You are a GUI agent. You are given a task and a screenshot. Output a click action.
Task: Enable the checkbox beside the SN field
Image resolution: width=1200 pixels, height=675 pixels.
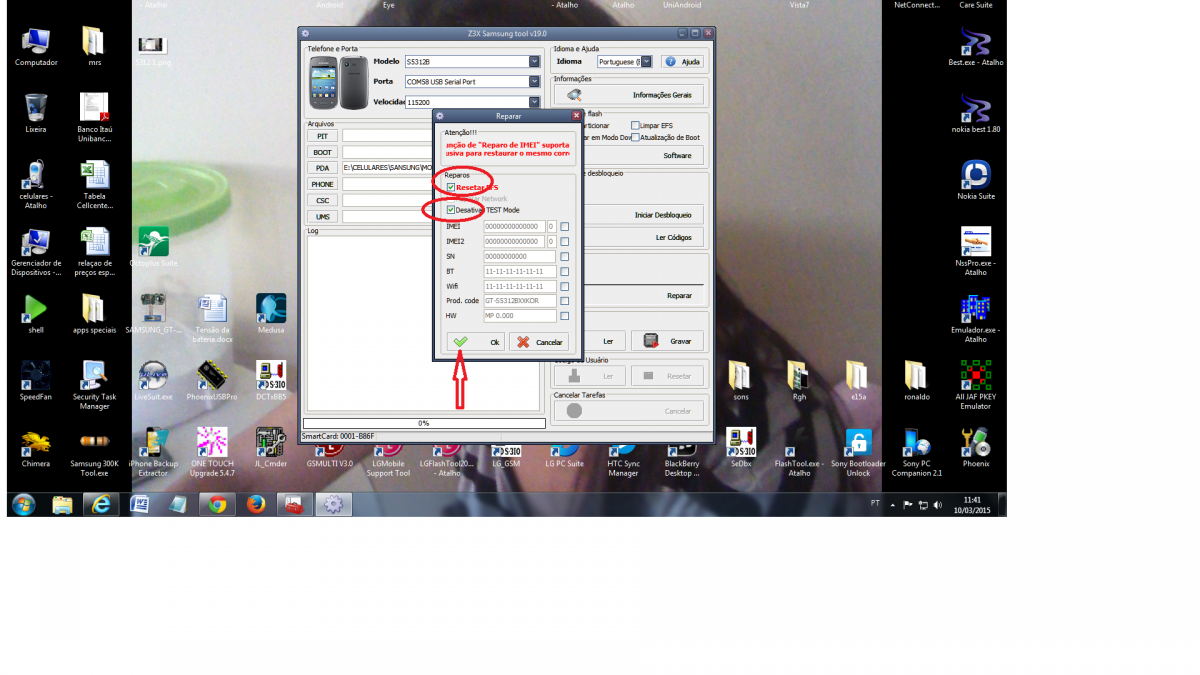(565, 257)
